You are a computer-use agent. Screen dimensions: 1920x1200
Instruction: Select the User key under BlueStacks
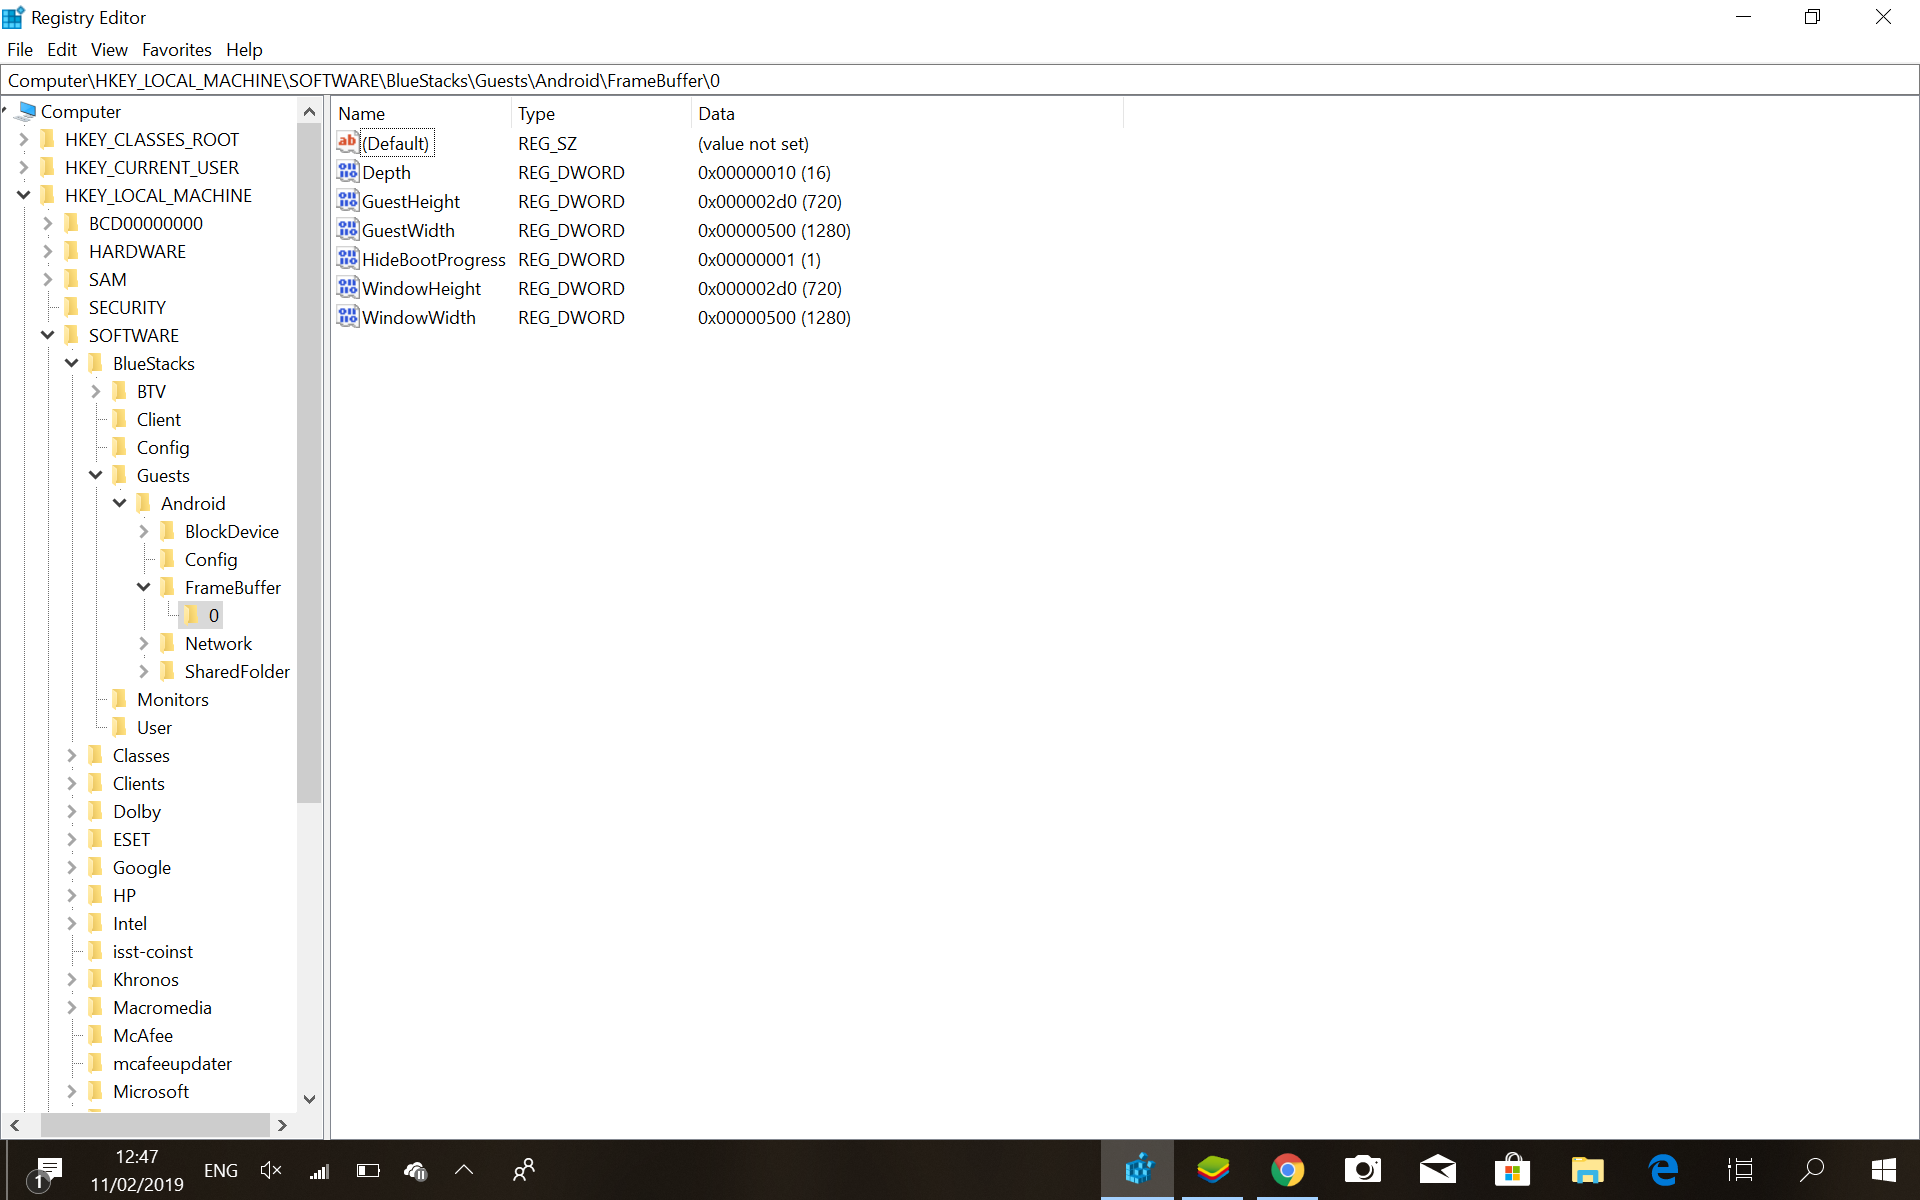coord(154,727)
